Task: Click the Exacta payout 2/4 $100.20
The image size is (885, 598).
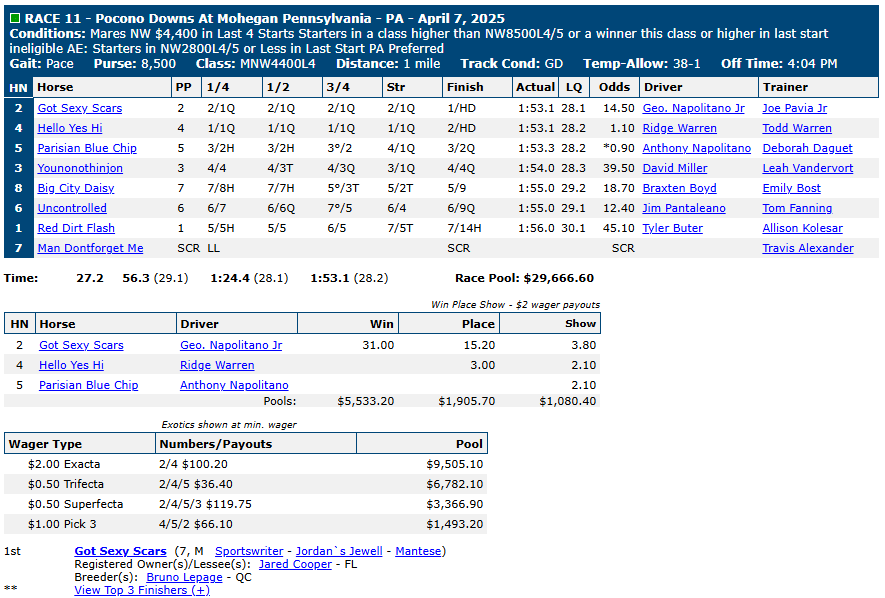Action: (x=193, y=464)
